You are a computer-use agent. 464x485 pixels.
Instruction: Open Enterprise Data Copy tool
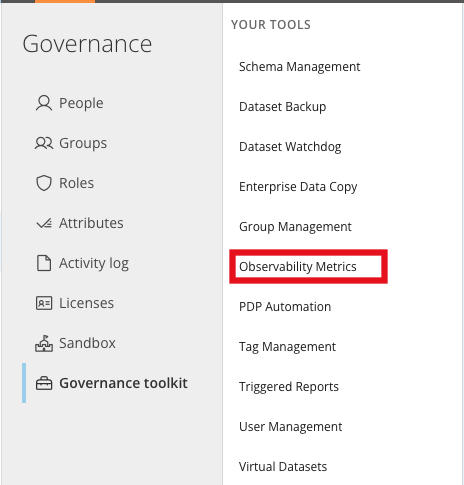click(298, 187)
